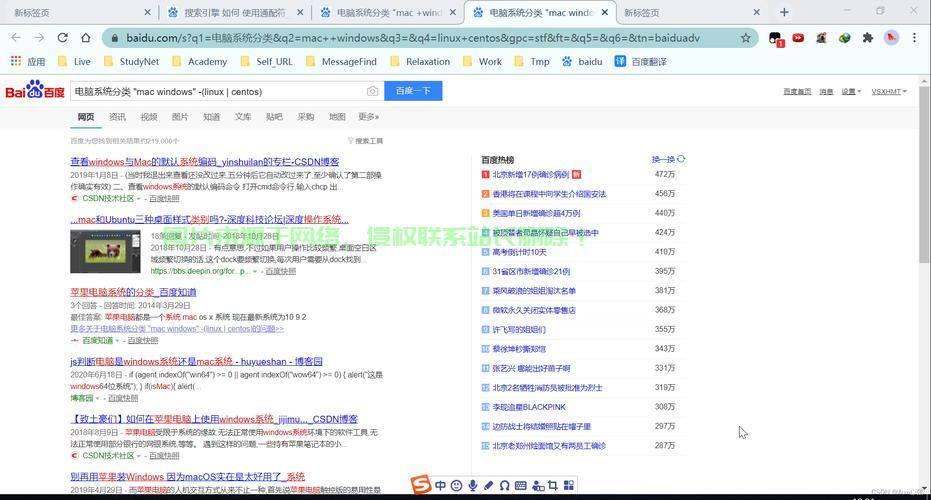Viewport: 931px width, 500px height.
Task: Open the 设置 dropdown
Action: pyautogui.click(x=851, y=91)
